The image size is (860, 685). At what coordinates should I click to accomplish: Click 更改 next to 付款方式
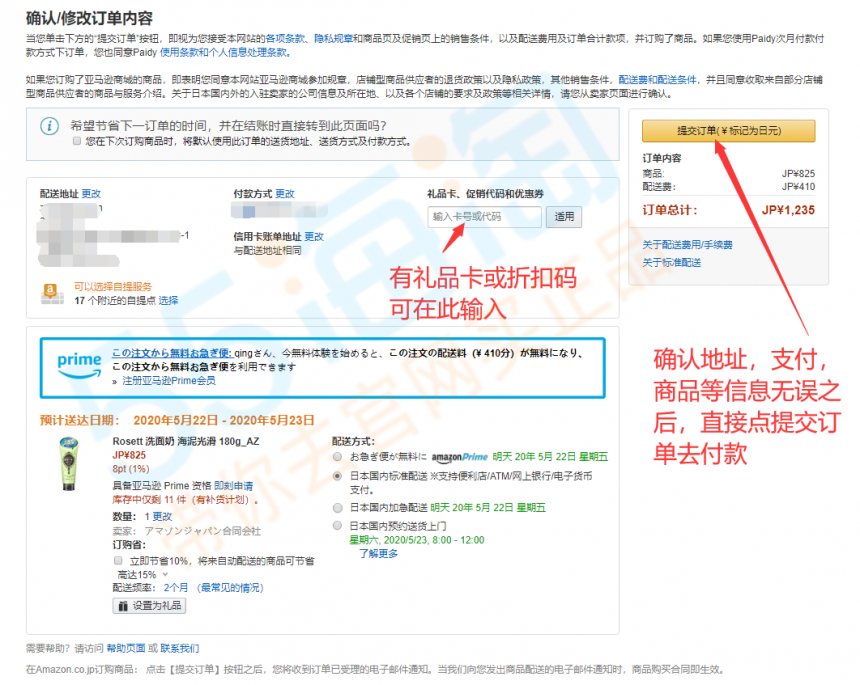(x=285, y=194)
